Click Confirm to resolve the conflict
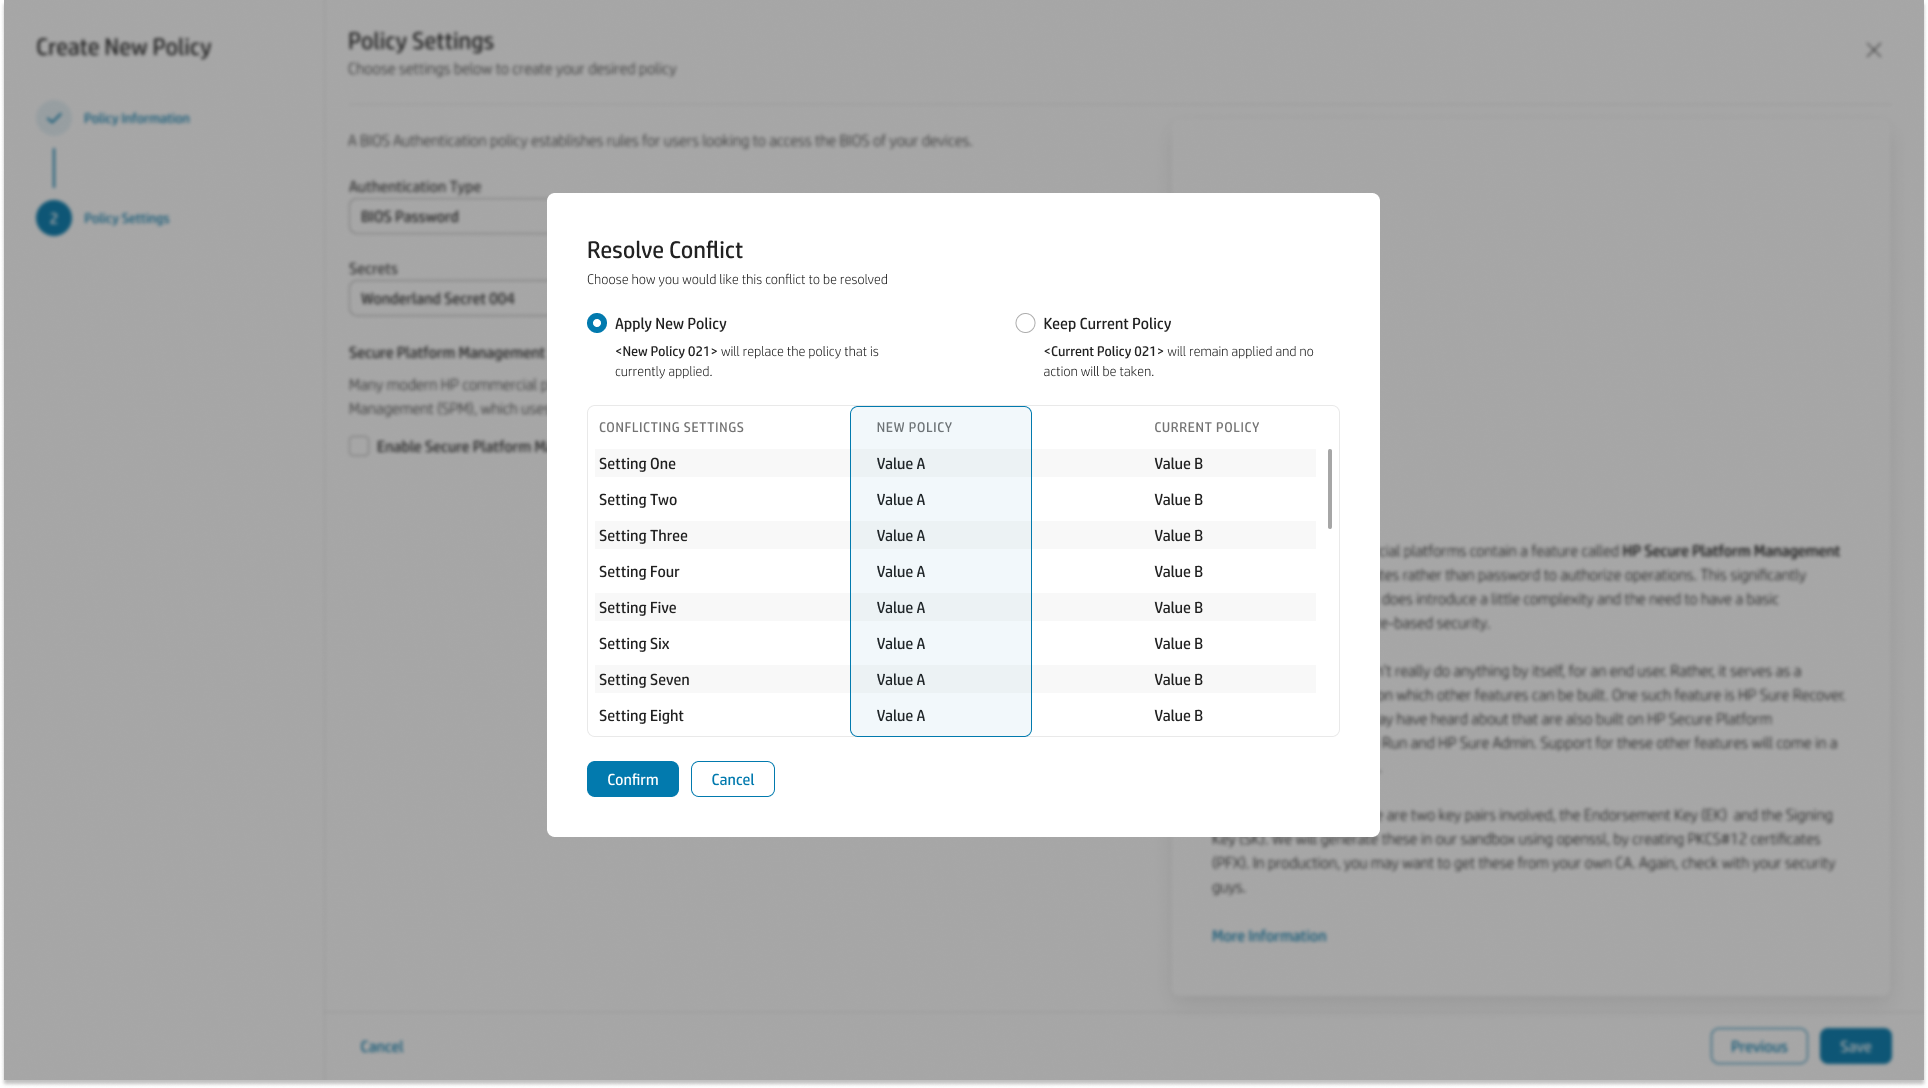Image resolution: width=1928 pixels, height=1088 pixels. click(632, 779)
